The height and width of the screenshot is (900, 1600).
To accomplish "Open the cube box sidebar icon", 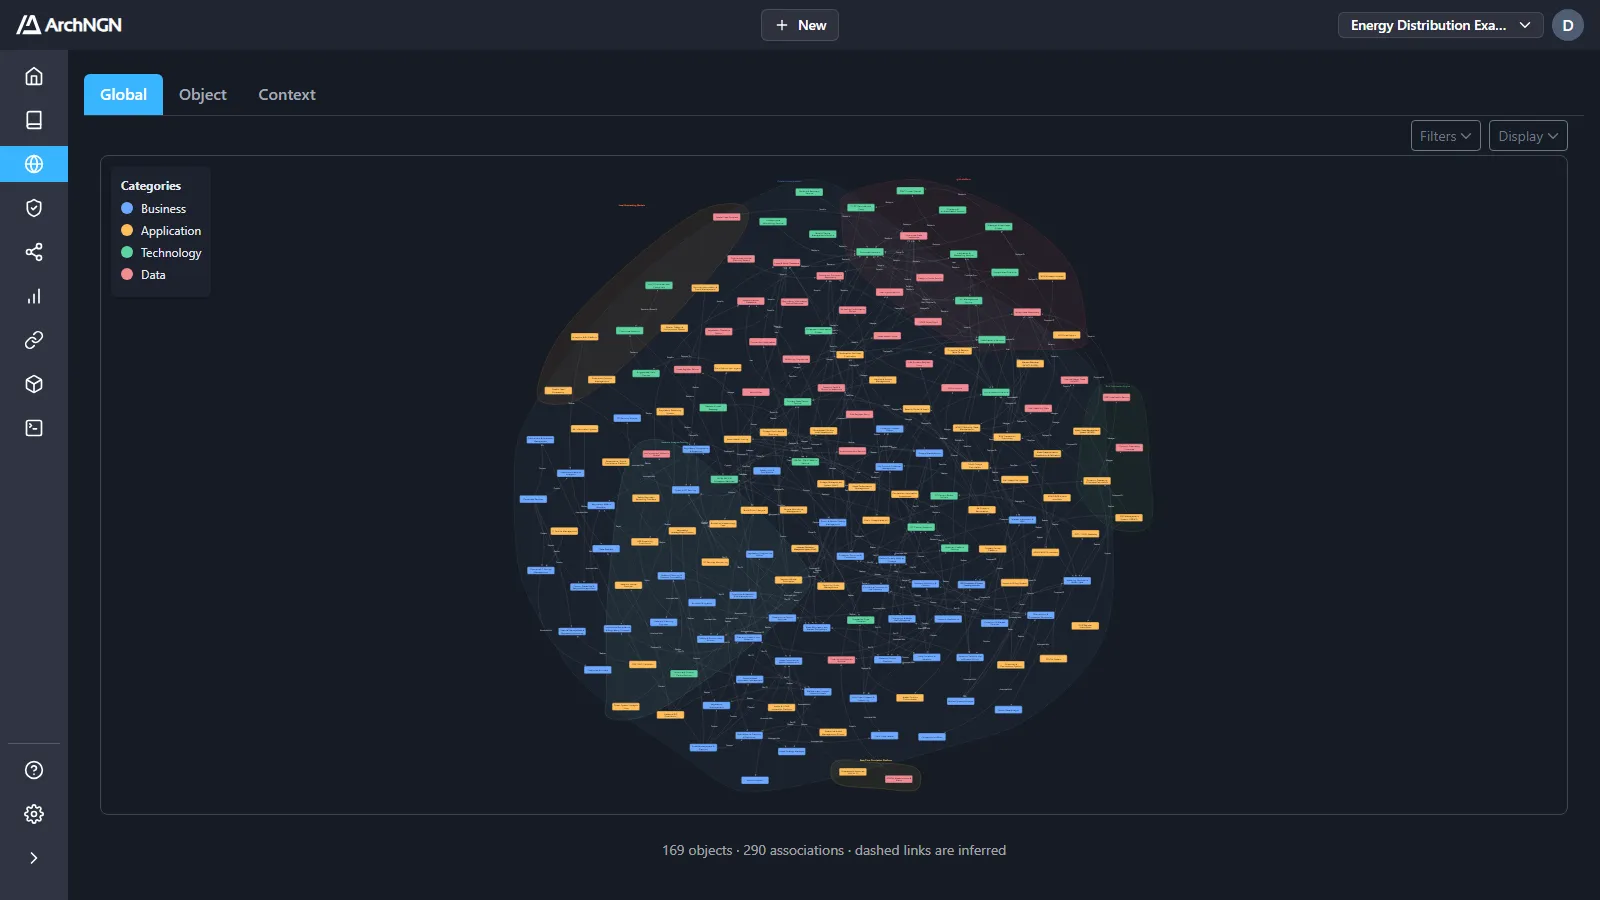I will pyautogui.click(x=34, y=384).
